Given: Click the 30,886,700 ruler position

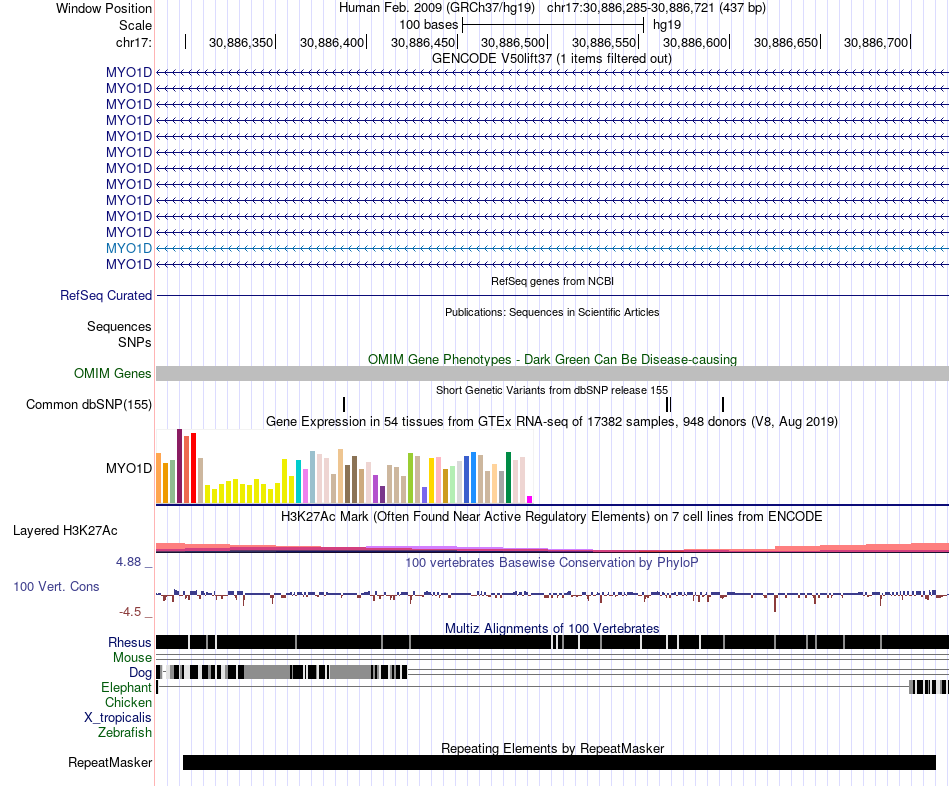Looking at the screenshot, I should (x=876, y=42).
